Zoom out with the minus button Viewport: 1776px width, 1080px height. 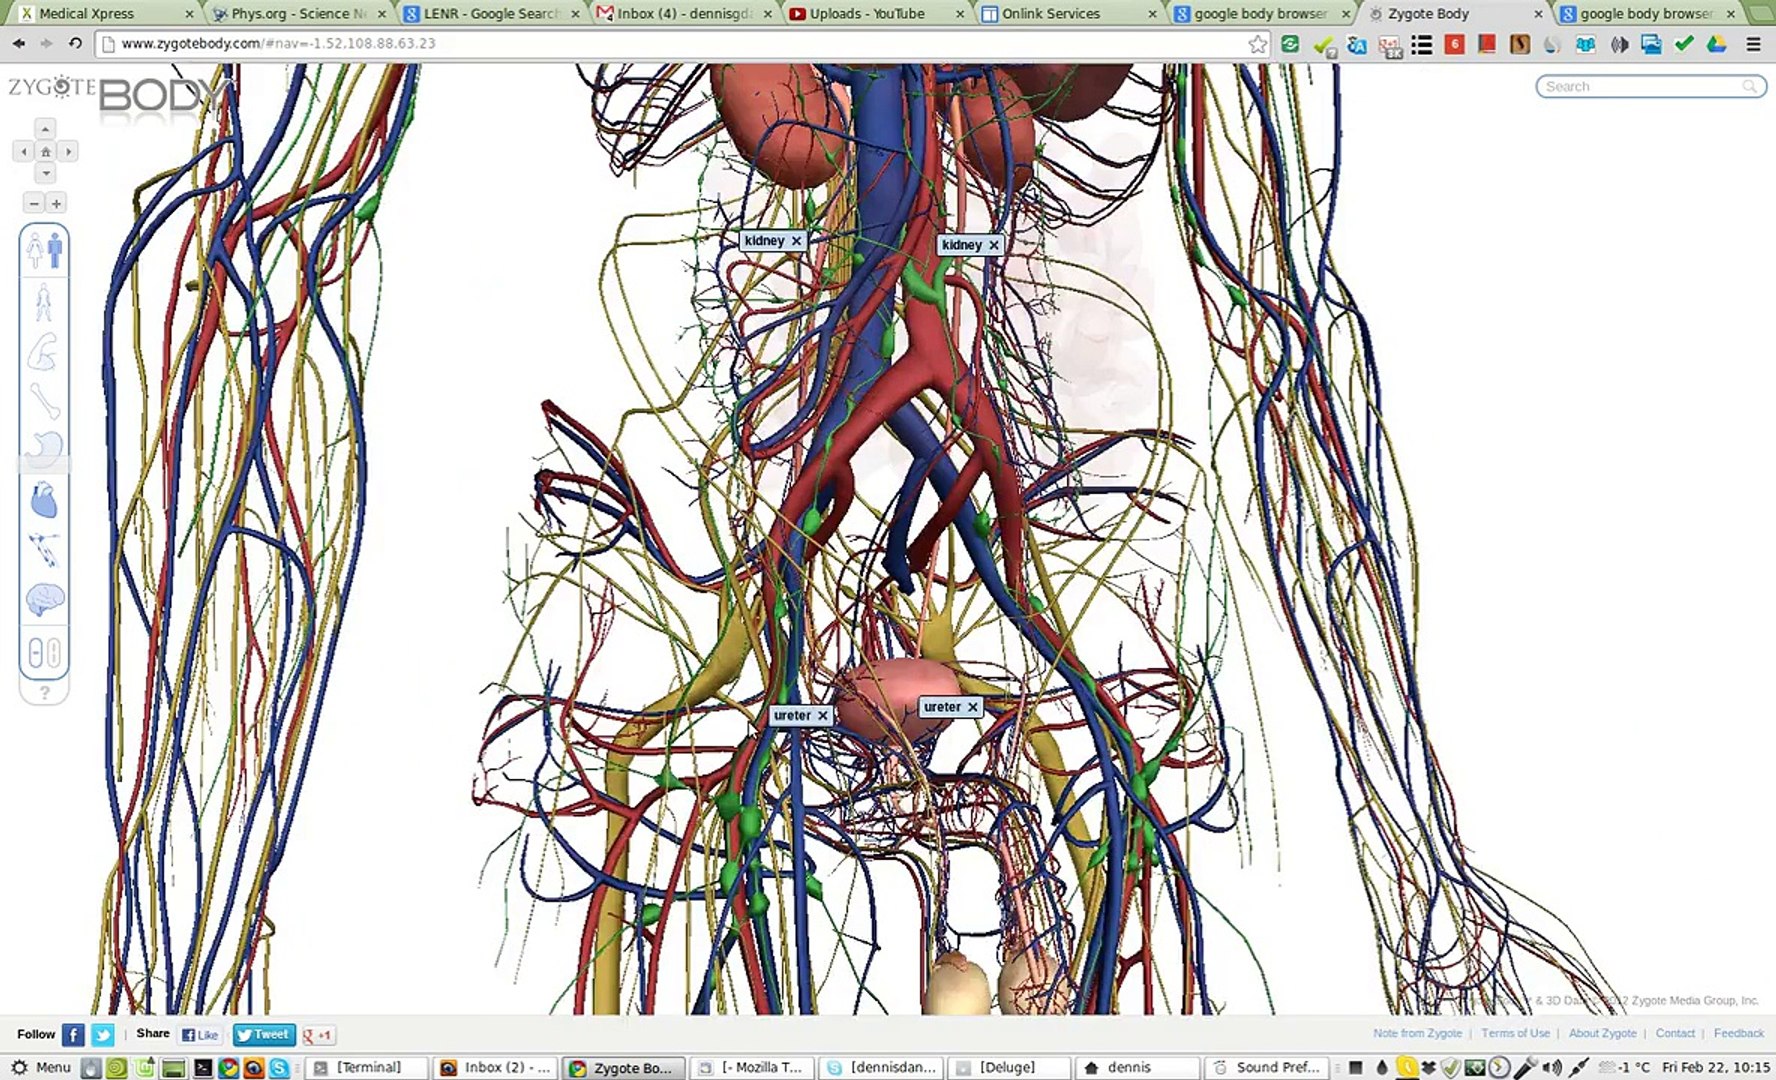click(34, 203)
